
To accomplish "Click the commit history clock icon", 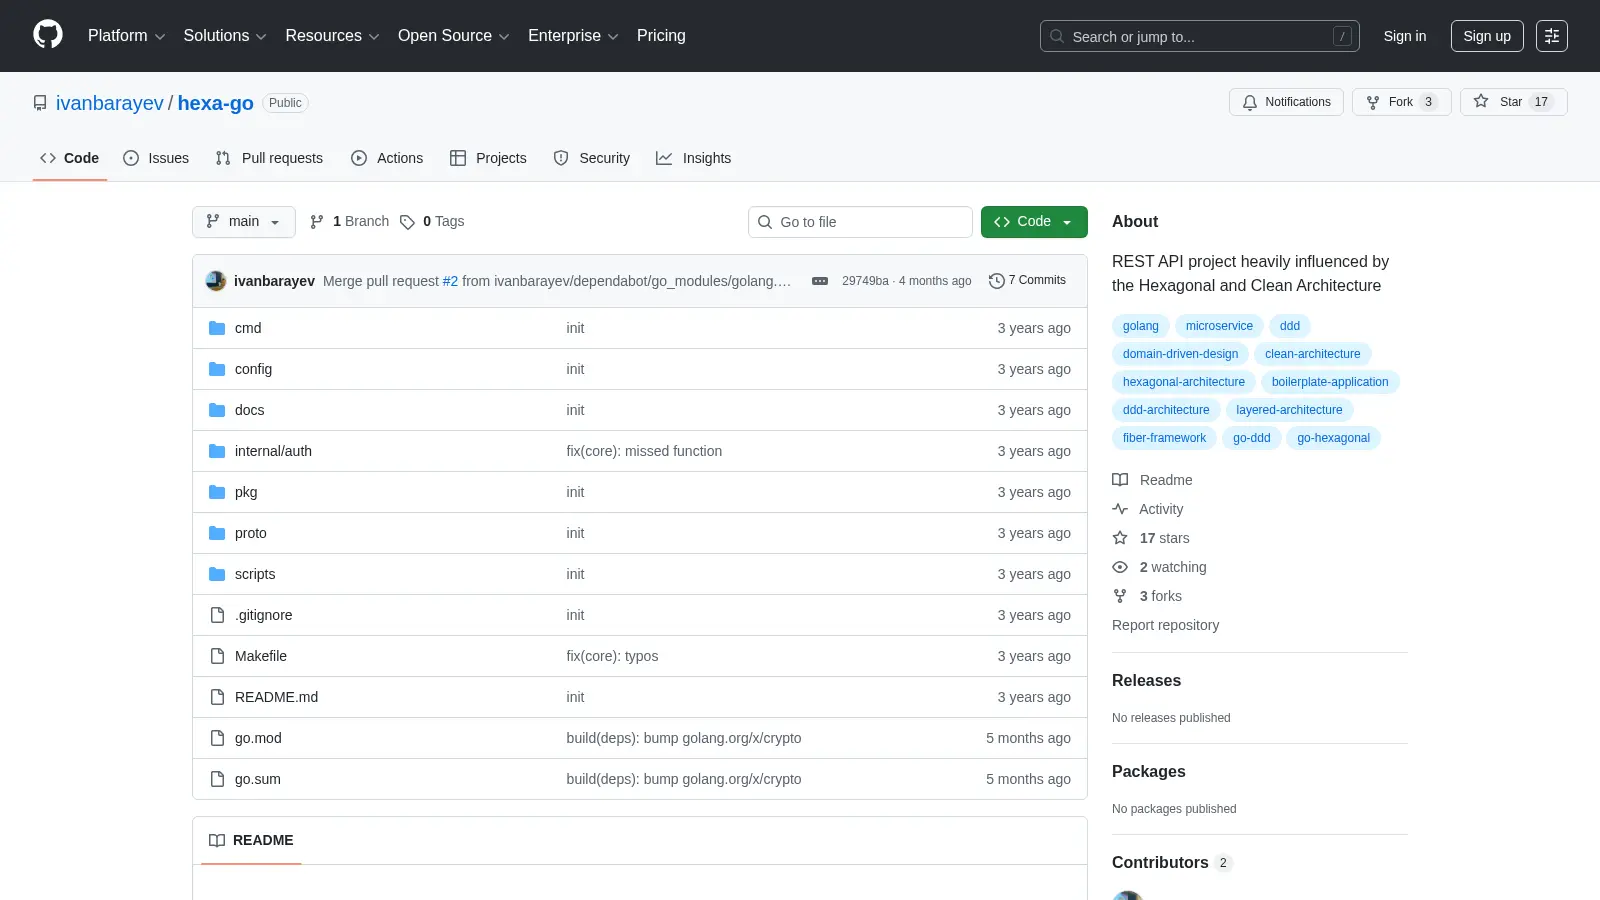I will 996,281.
